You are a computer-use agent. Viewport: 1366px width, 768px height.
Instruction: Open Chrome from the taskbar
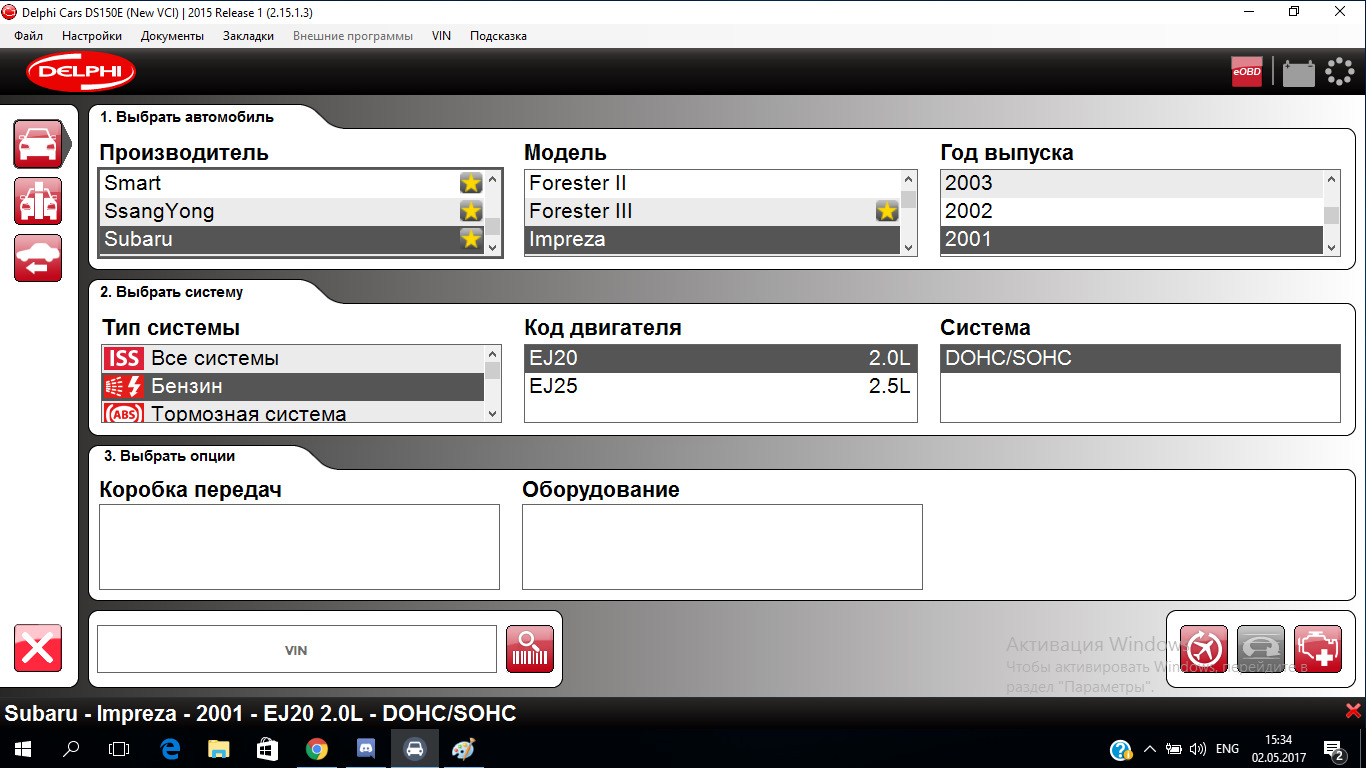click(x=316, y=748)
